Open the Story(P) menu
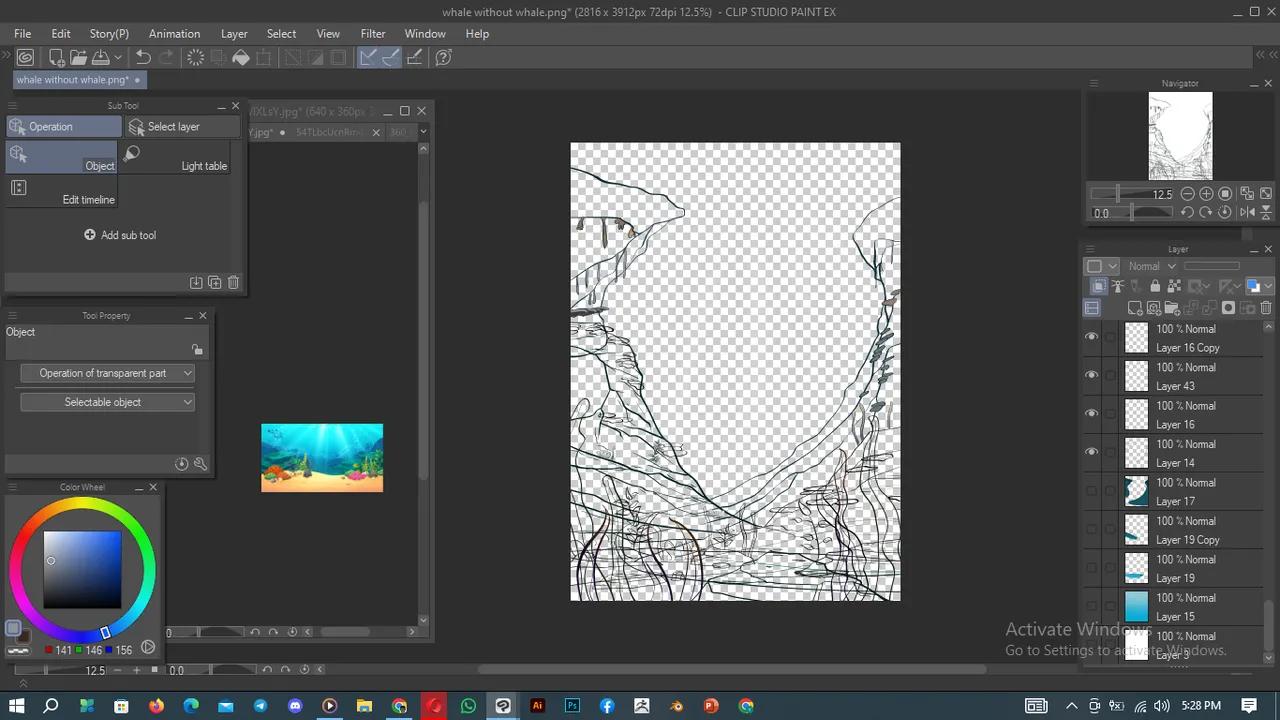 pyautogui.click(x=109, y=34)
